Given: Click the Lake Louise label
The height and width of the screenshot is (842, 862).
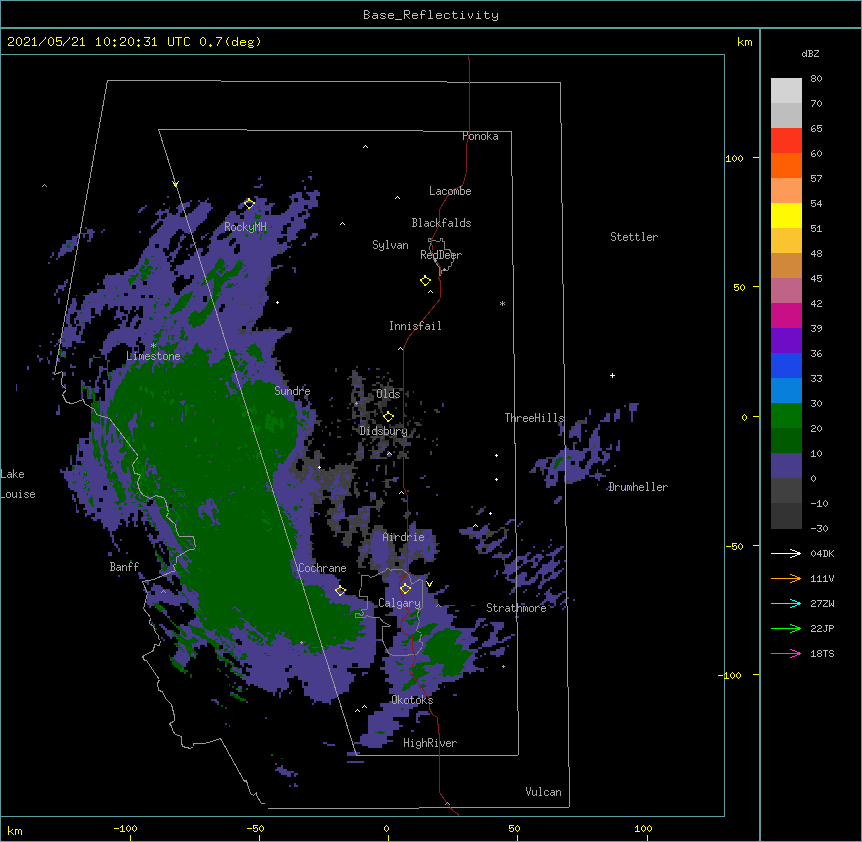Looking at the screenshot, I should 18,484.
